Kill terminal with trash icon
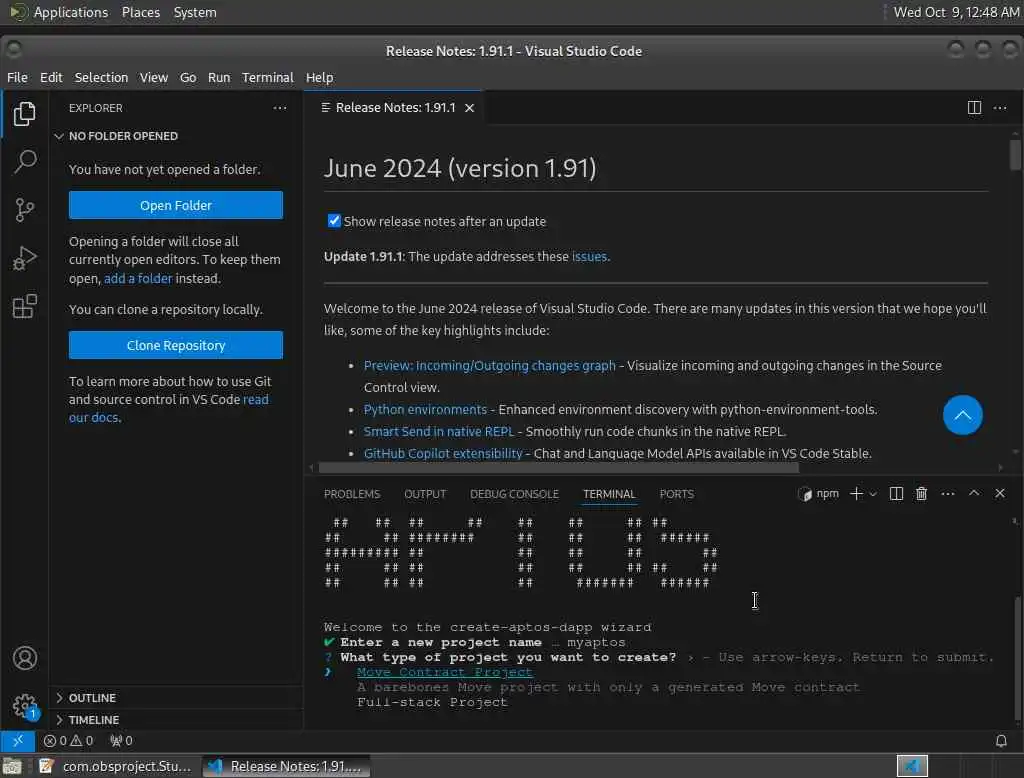This screenshot has height=778, width=1024. click(921, 494)
